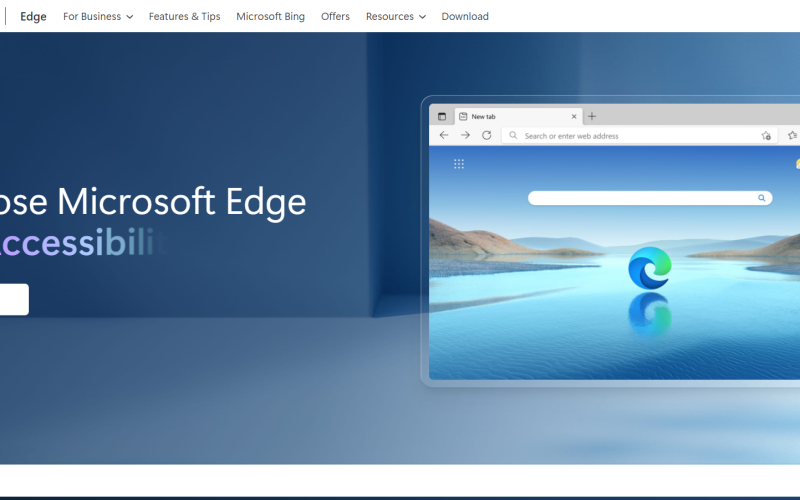Open the Offers menu item
Viewport: 800px width, 500px height.
pos(335,16)
